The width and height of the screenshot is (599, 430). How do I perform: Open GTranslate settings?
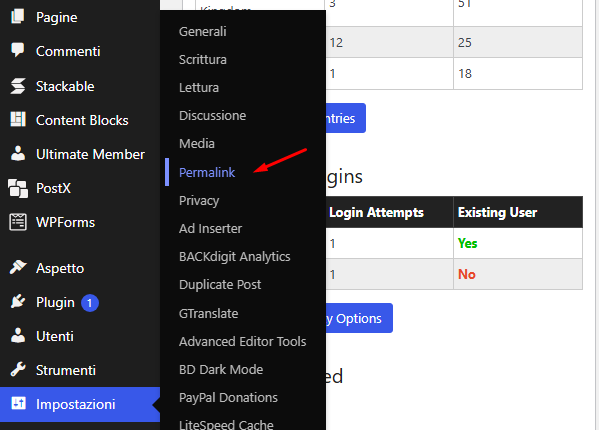pyautogui.click(x=208, y=314)
